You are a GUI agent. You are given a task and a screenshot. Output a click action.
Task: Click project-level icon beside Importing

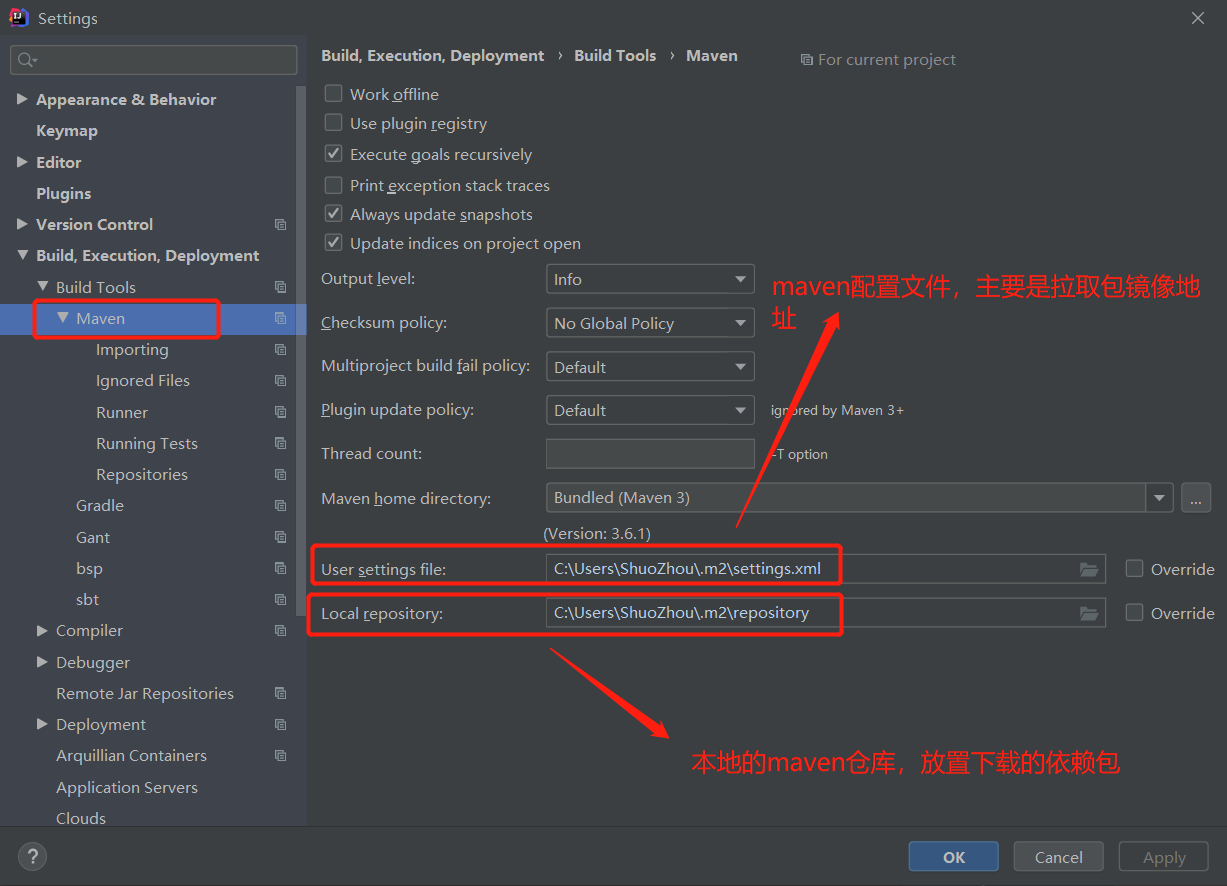click(x=280, y=350)
